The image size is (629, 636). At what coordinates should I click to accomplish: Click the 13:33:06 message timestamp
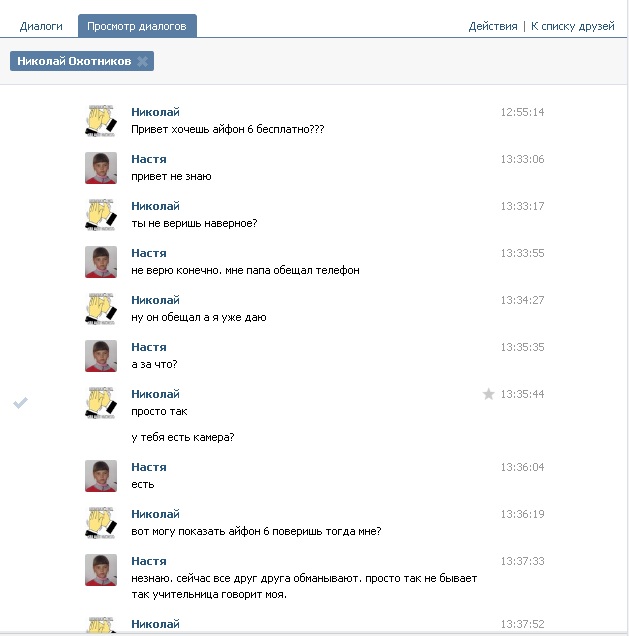tap(522, 159)
